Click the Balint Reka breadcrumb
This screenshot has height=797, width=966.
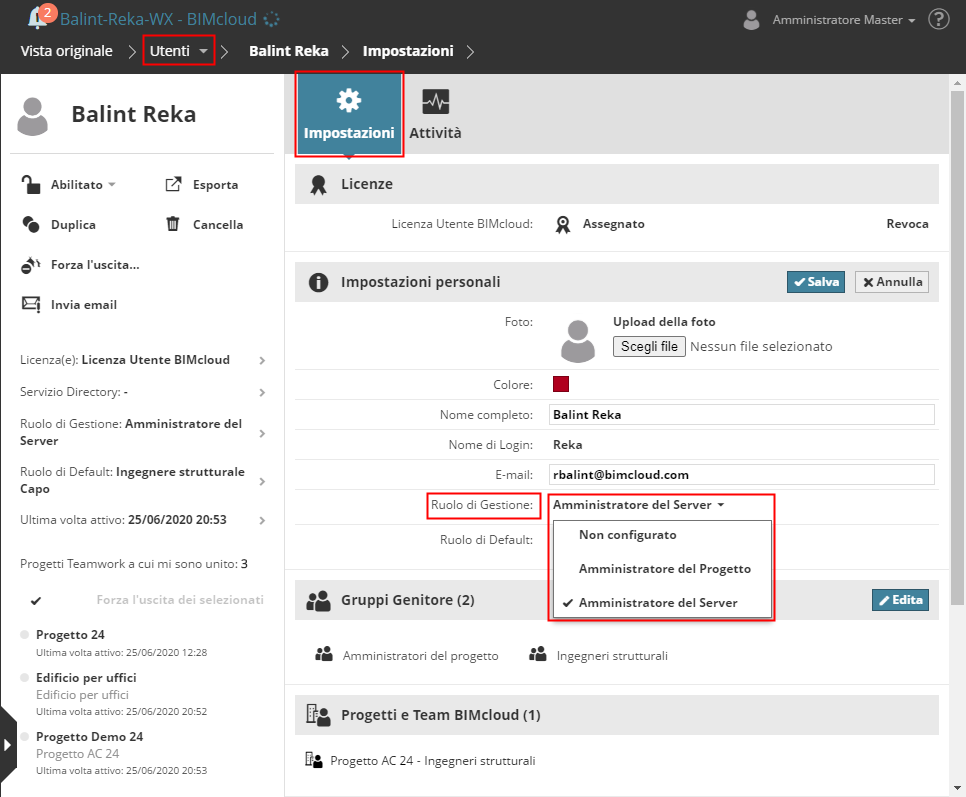point(288,51)
